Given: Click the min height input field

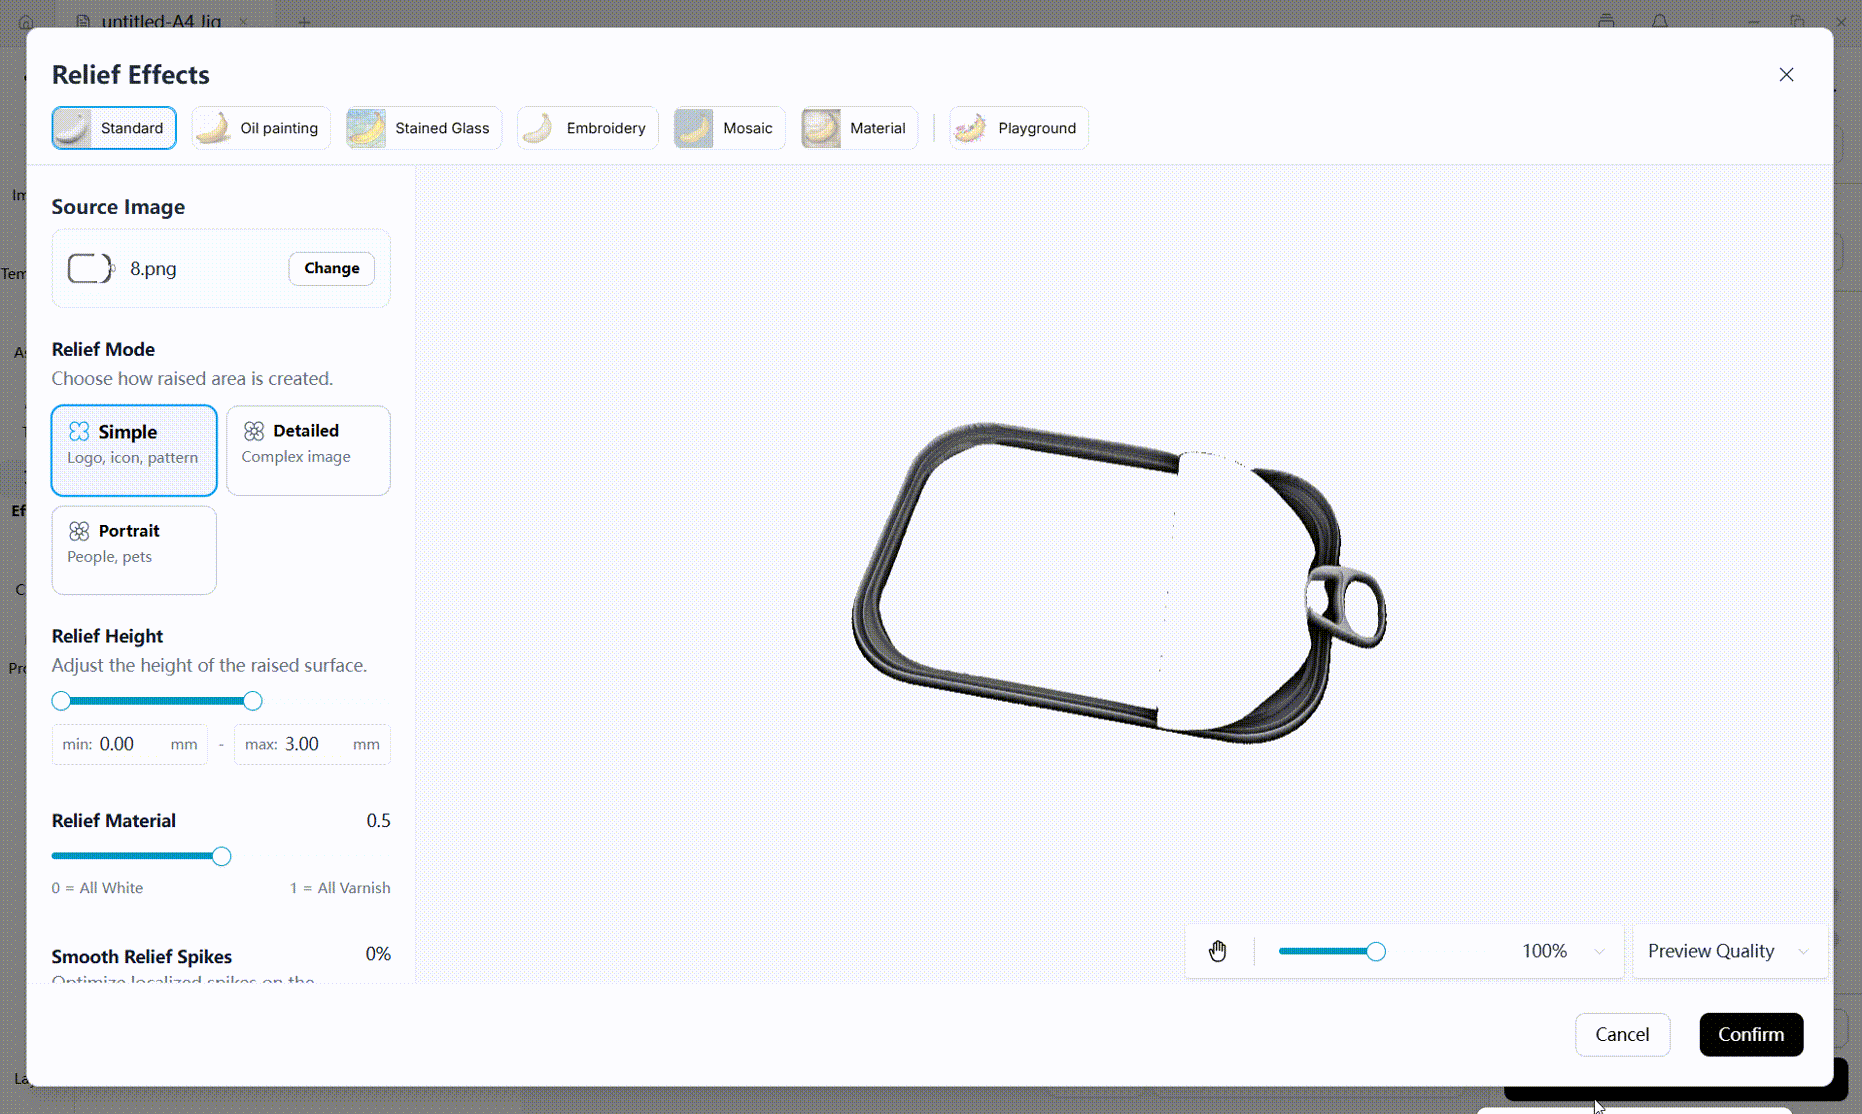Looking at the screenshot, I should click(x=130, y=744).
